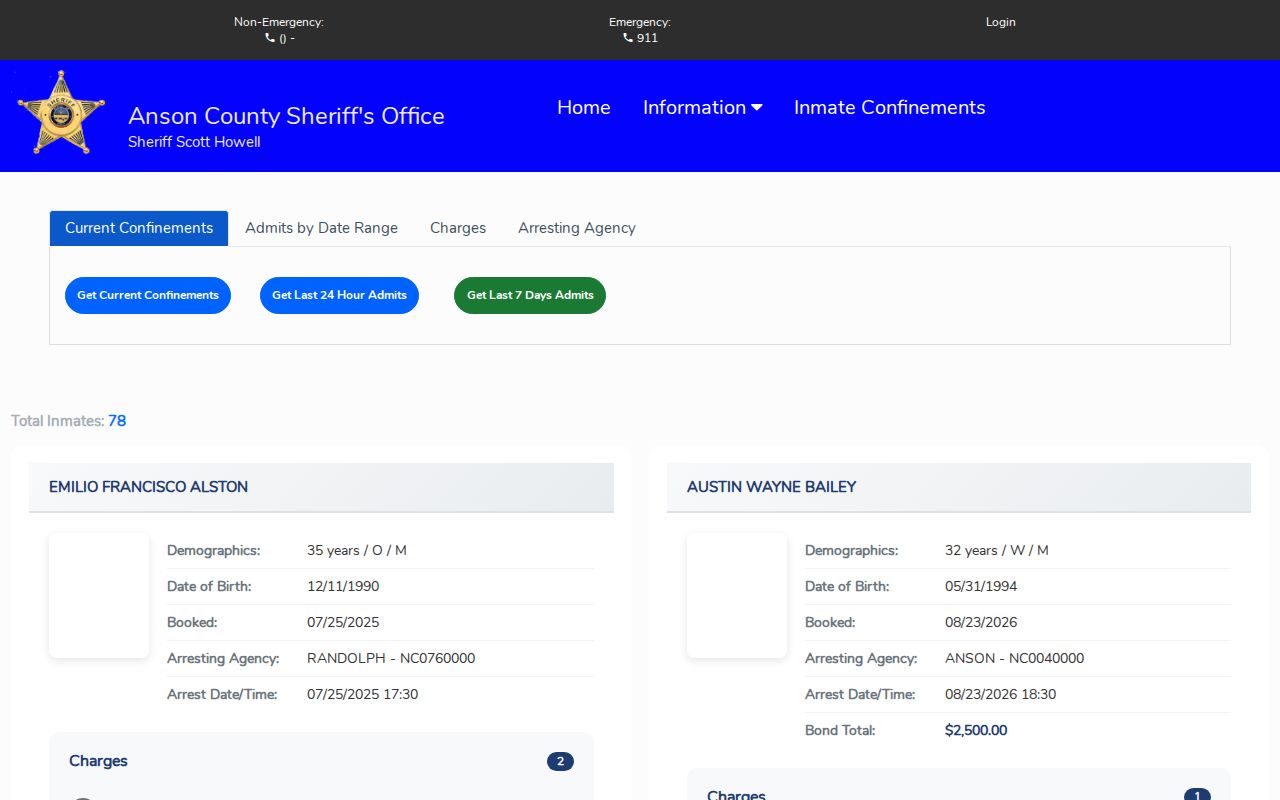Screen dimensions: 1280x800
Task: Click the non-emergency phone icon
Action: click(270, 38)
